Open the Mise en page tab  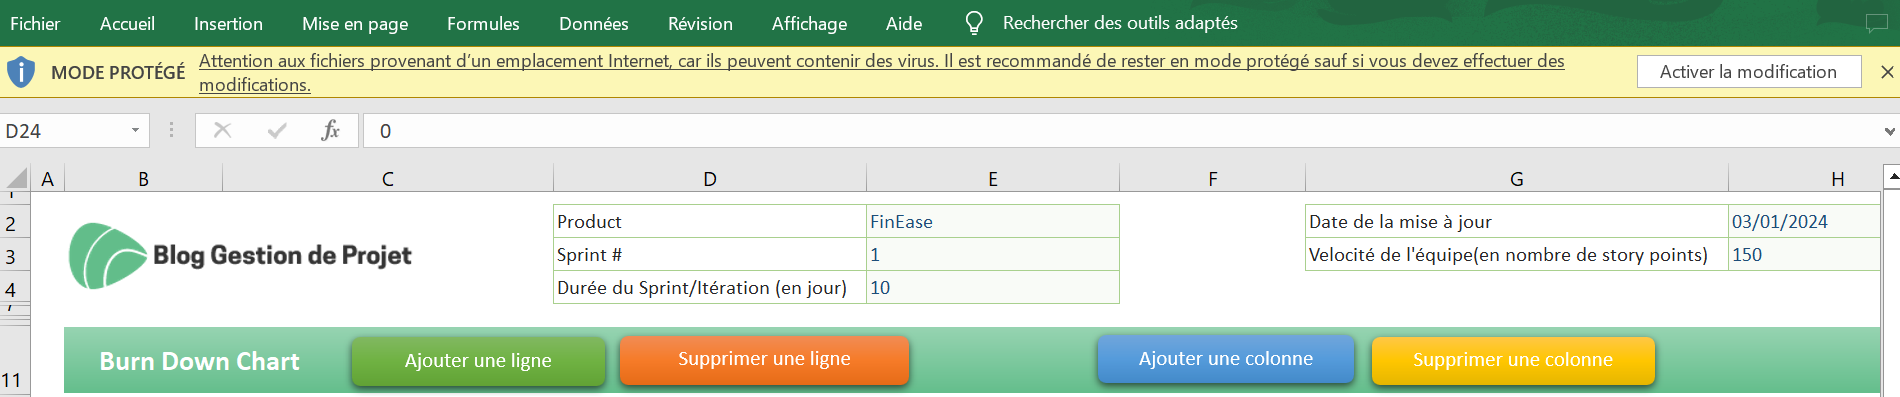tap(355, 23)
